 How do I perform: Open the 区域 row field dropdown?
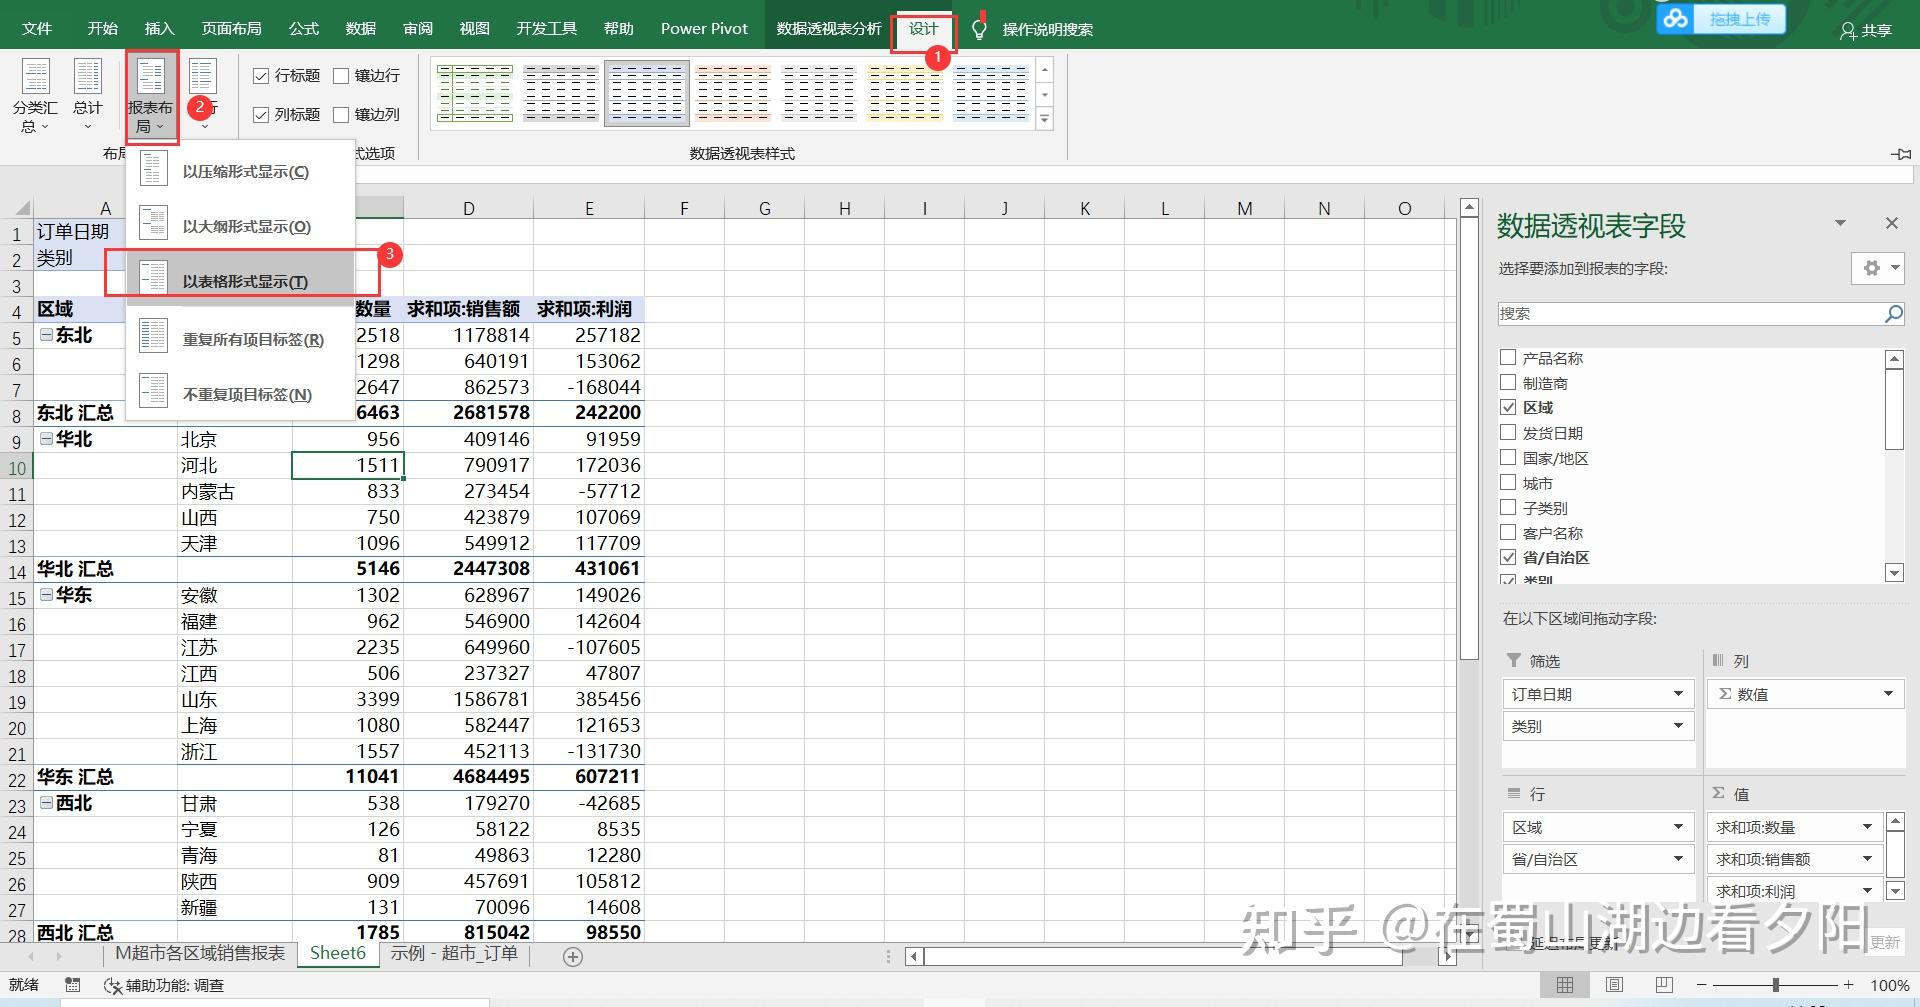coord(1678,827)
